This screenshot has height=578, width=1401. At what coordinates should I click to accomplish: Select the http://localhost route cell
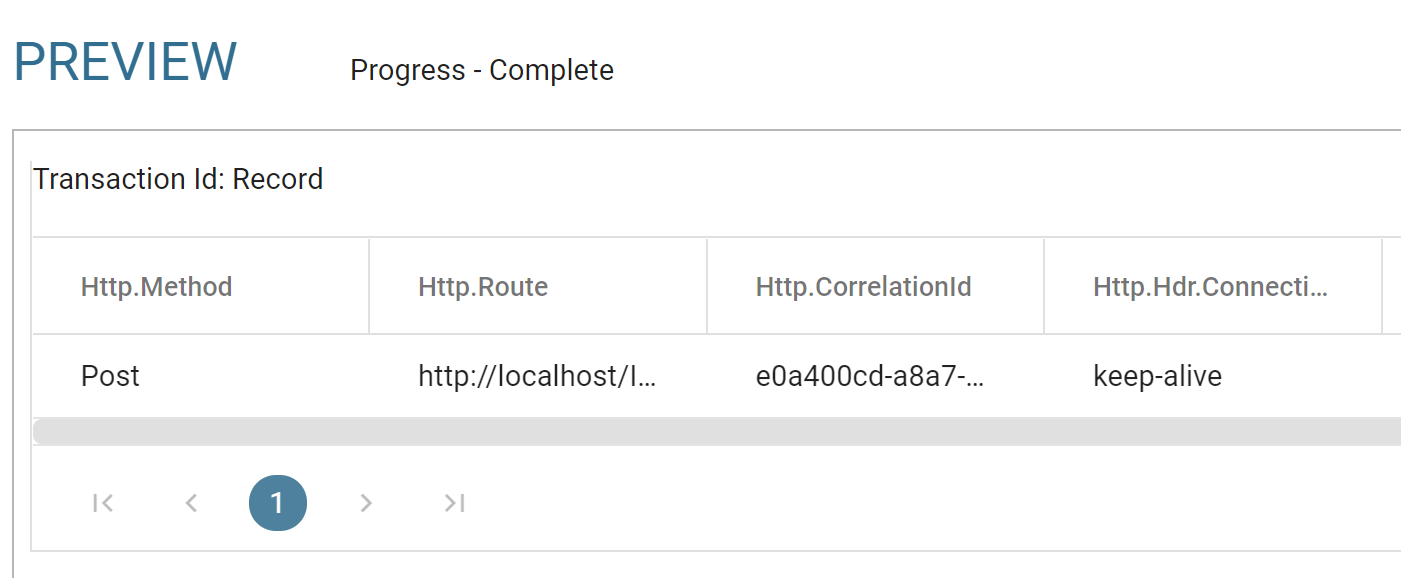coord(537,377)
